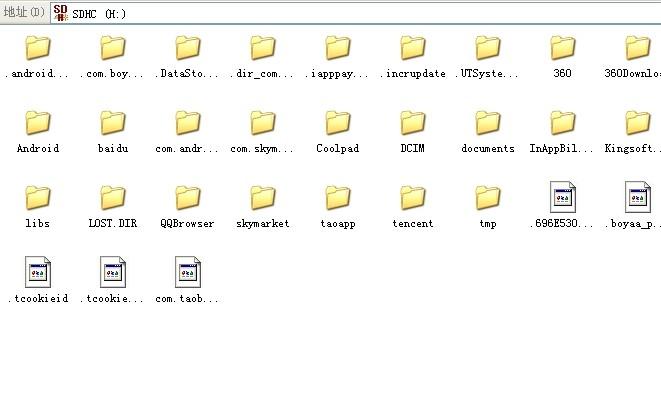Select the QQBrowser folder icon

click(x=188, y=198)
